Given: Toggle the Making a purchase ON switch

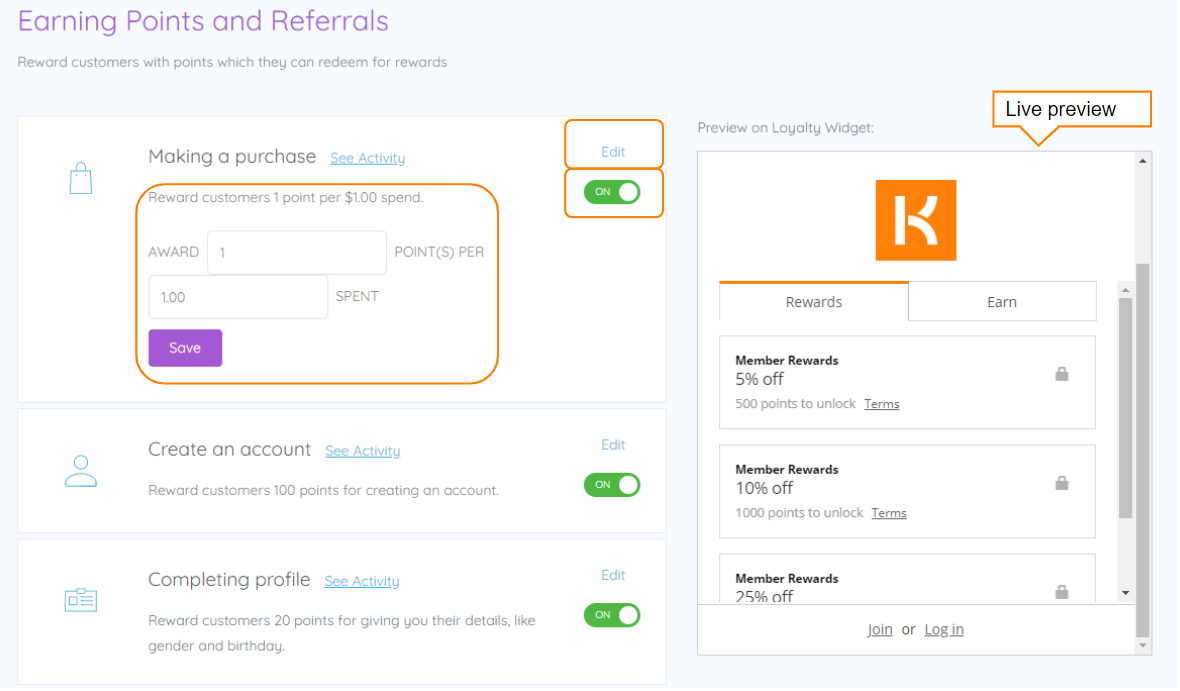Looking at the screenshot, I should pos(612,192).
